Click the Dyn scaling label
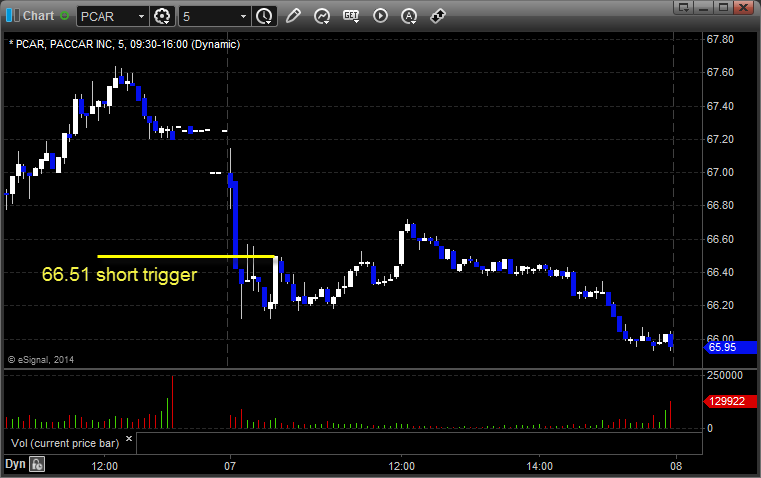Screen dimensions: 761x478 [15, 464]
